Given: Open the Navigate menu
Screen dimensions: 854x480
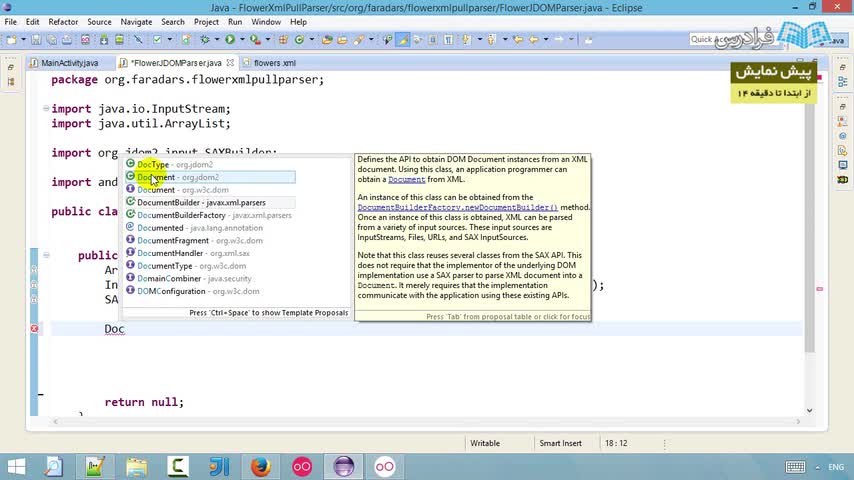Looking at the screenshot, I should 136,22.
